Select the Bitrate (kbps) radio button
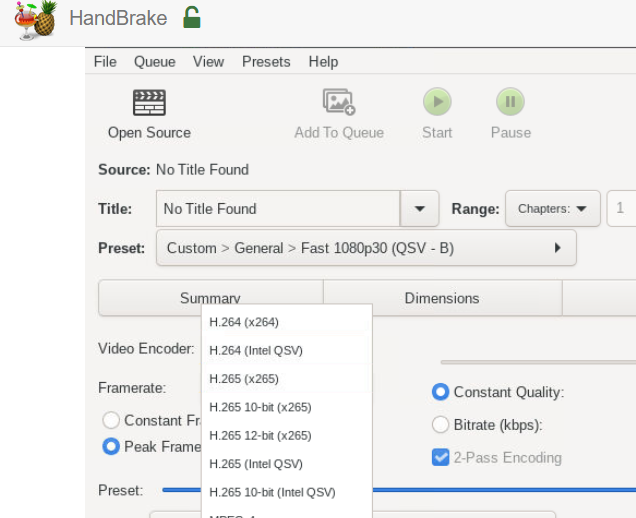Viewport: 636px width, 518px height. point(440,425)
